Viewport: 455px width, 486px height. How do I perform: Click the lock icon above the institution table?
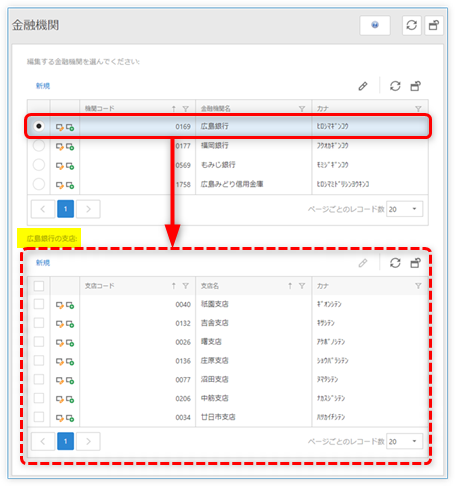tap(415, 86)
